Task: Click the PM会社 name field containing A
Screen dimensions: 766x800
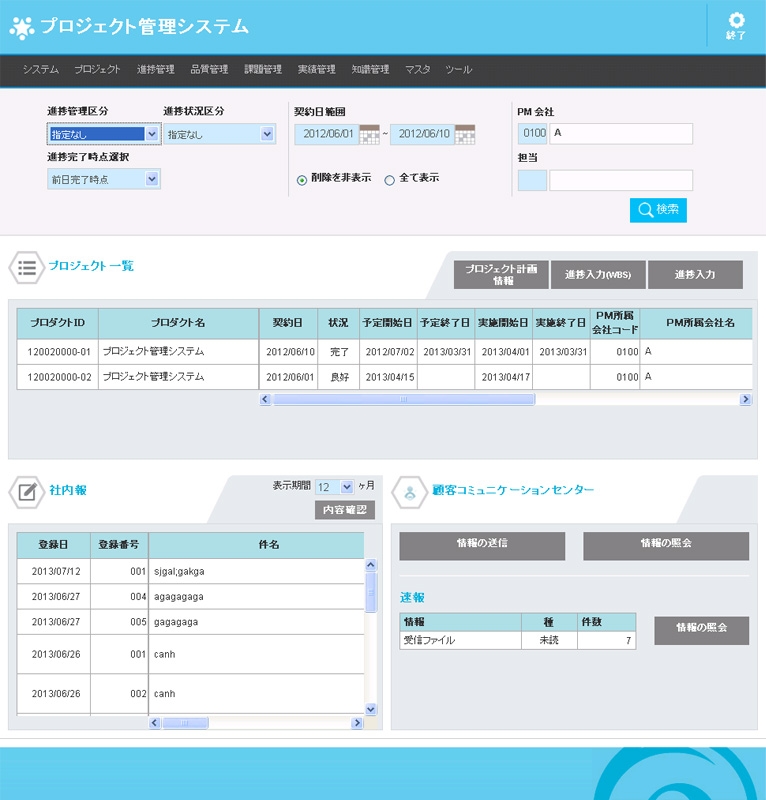Action: (x=621, y=134)
